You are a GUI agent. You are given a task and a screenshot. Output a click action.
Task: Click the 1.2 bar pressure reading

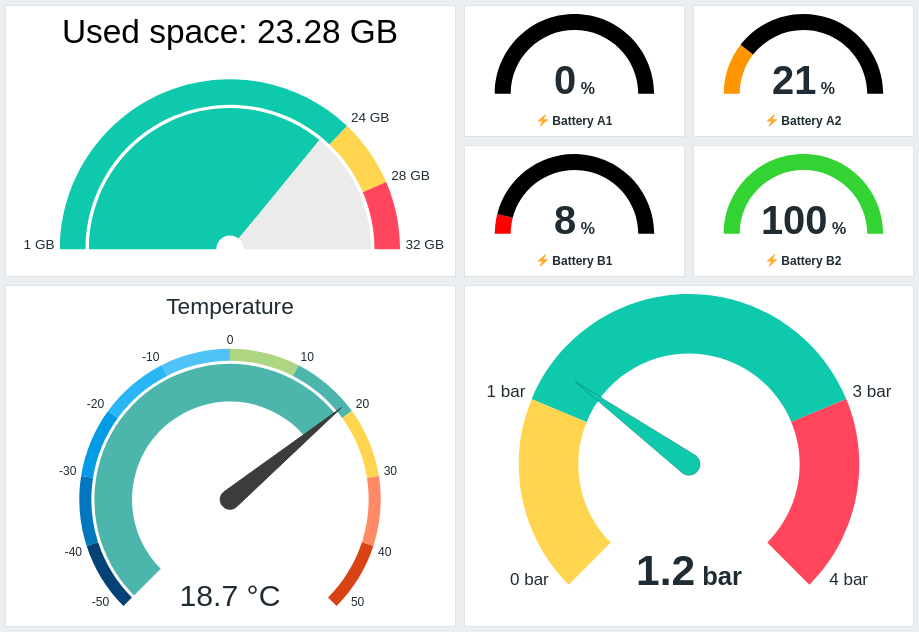689,572
